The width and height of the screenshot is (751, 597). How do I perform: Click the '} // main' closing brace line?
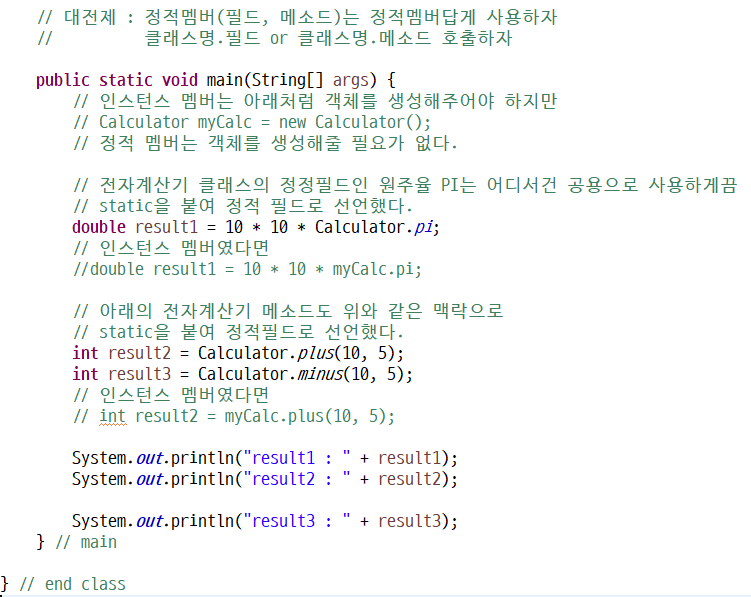[77, 542]
